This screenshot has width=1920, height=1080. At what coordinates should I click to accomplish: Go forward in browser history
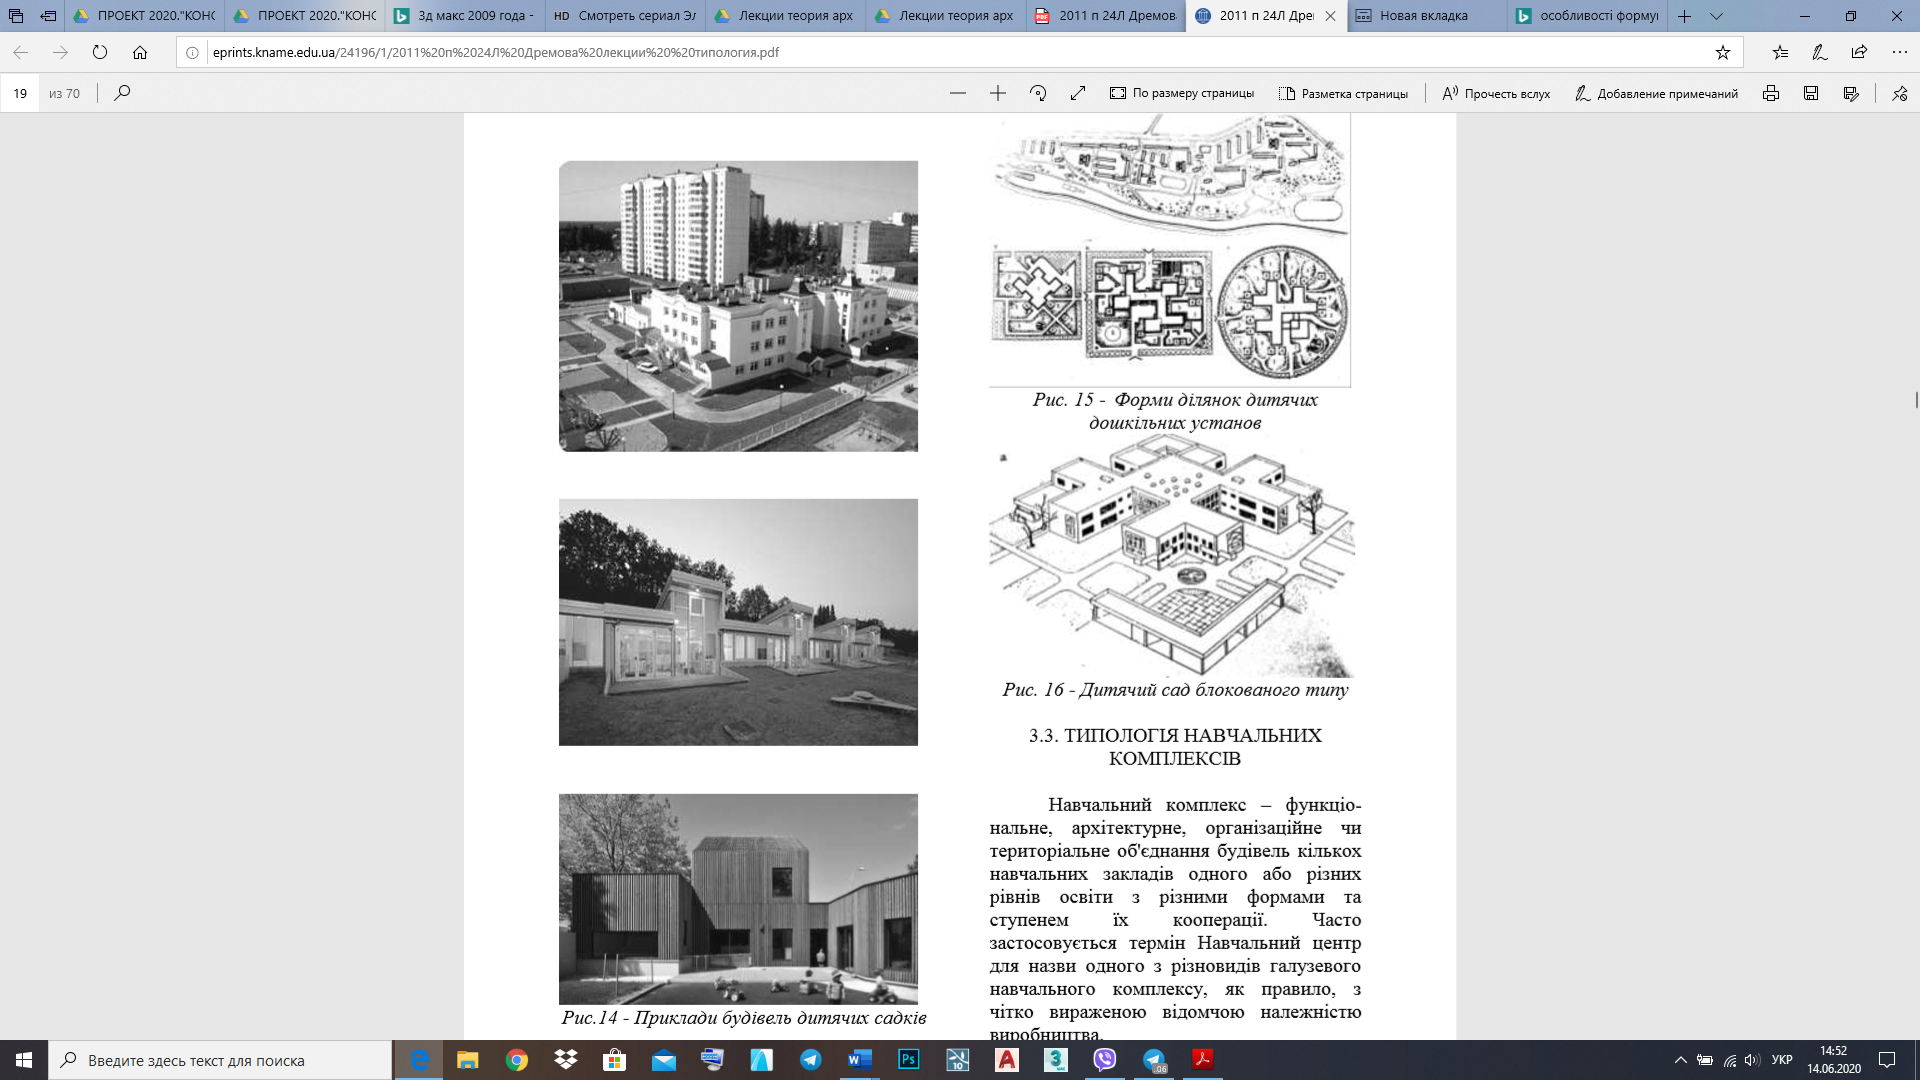click(x=60, y=52)
